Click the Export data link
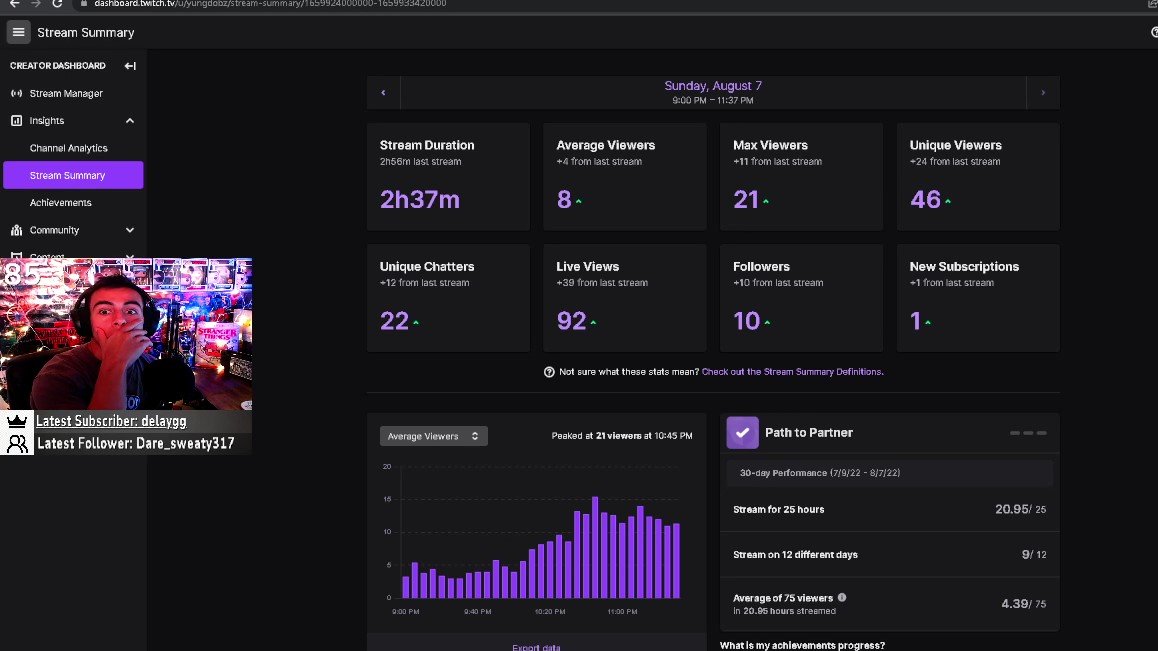The height and width of the screenshot is (651, 1158). click(x=536, y=647)
